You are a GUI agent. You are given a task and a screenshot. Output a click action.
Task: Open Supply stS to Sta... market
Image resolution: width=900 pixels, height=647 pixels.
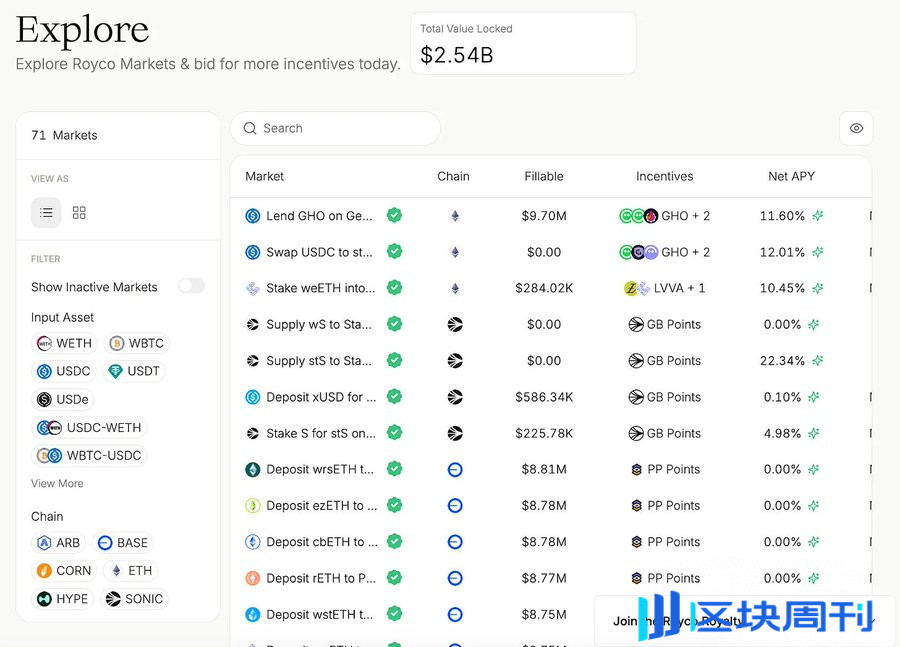[319, 361]
